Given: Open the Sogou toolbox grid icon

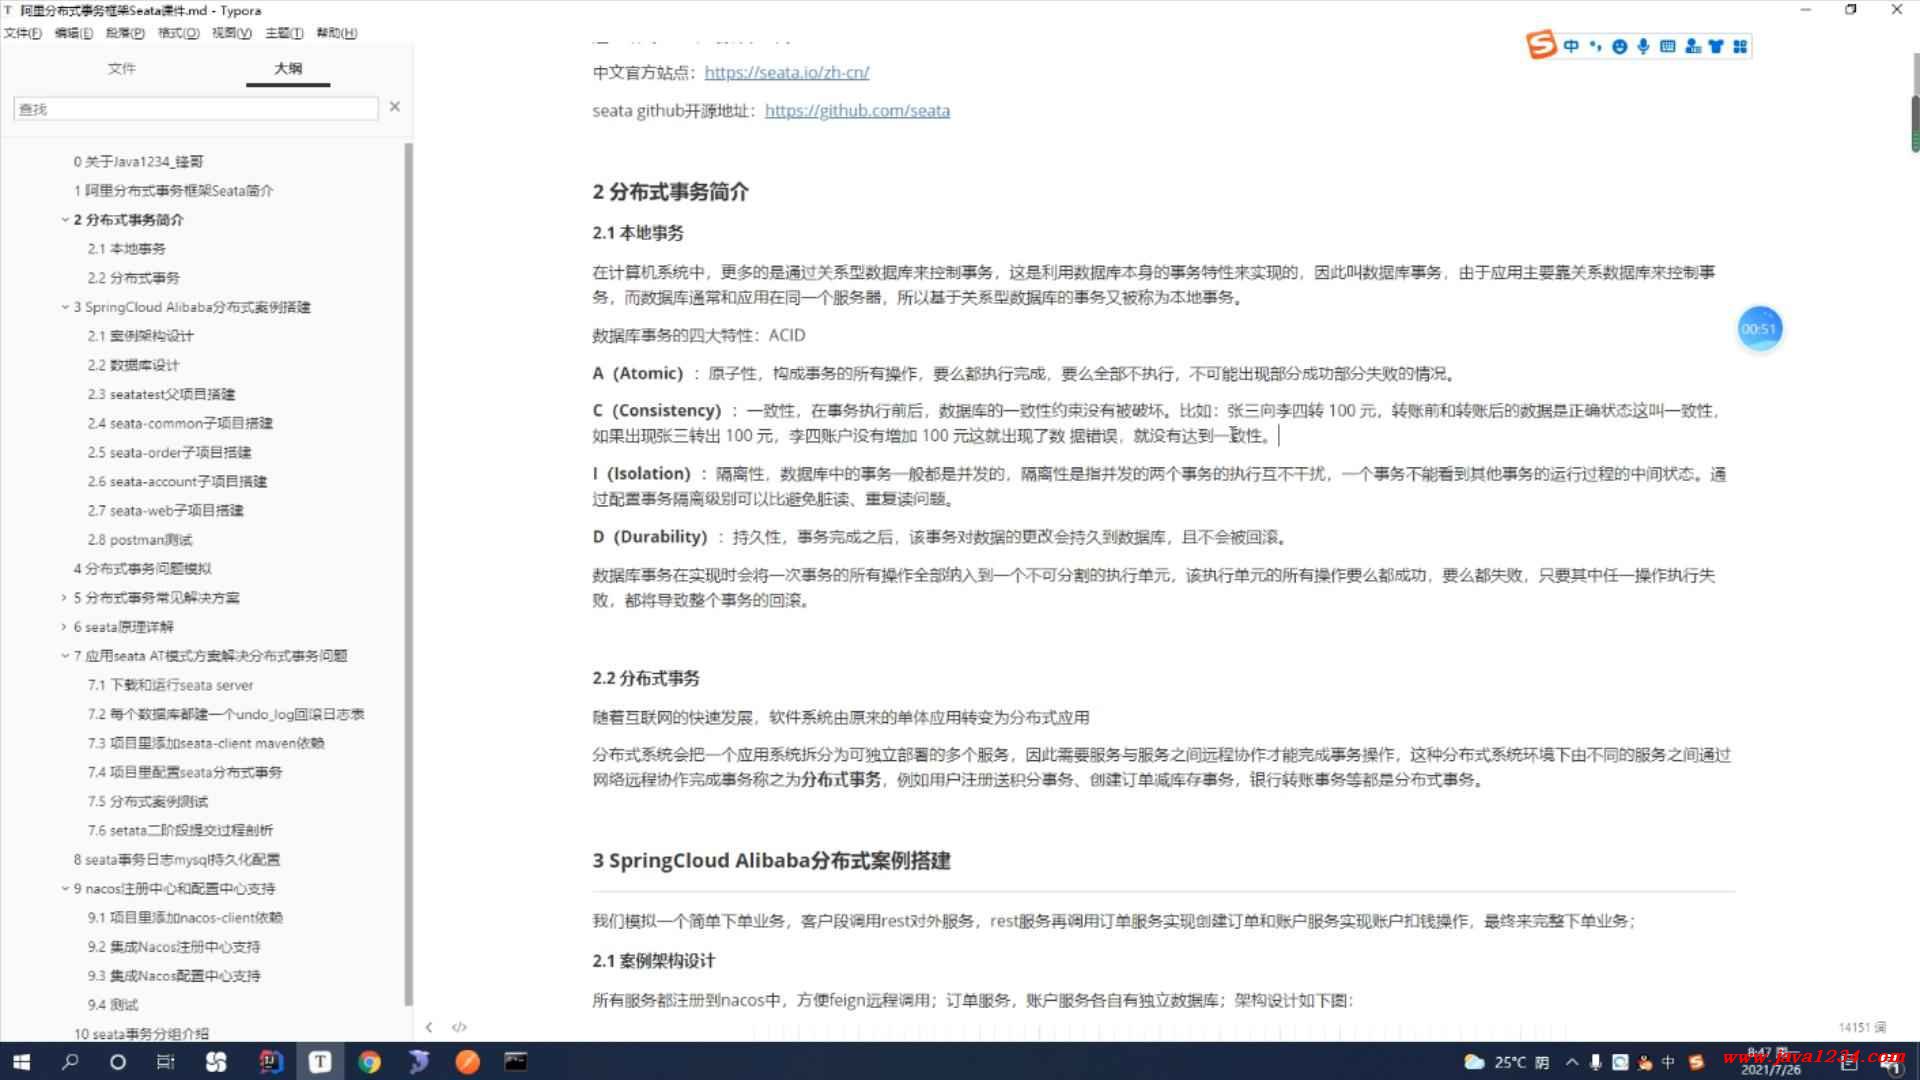Looking at the screenshot, I should [1740, 46].
